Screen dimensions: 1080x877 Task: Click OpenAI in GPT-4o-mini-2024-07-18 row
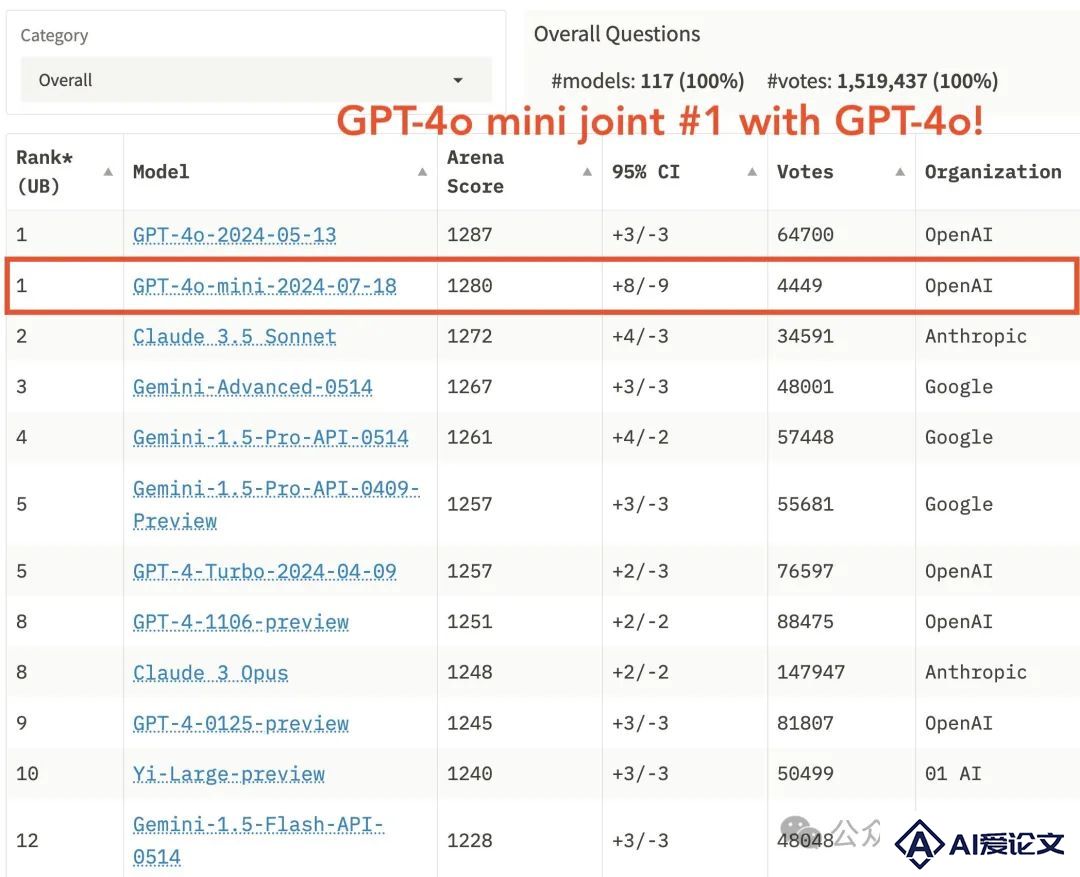959,286
